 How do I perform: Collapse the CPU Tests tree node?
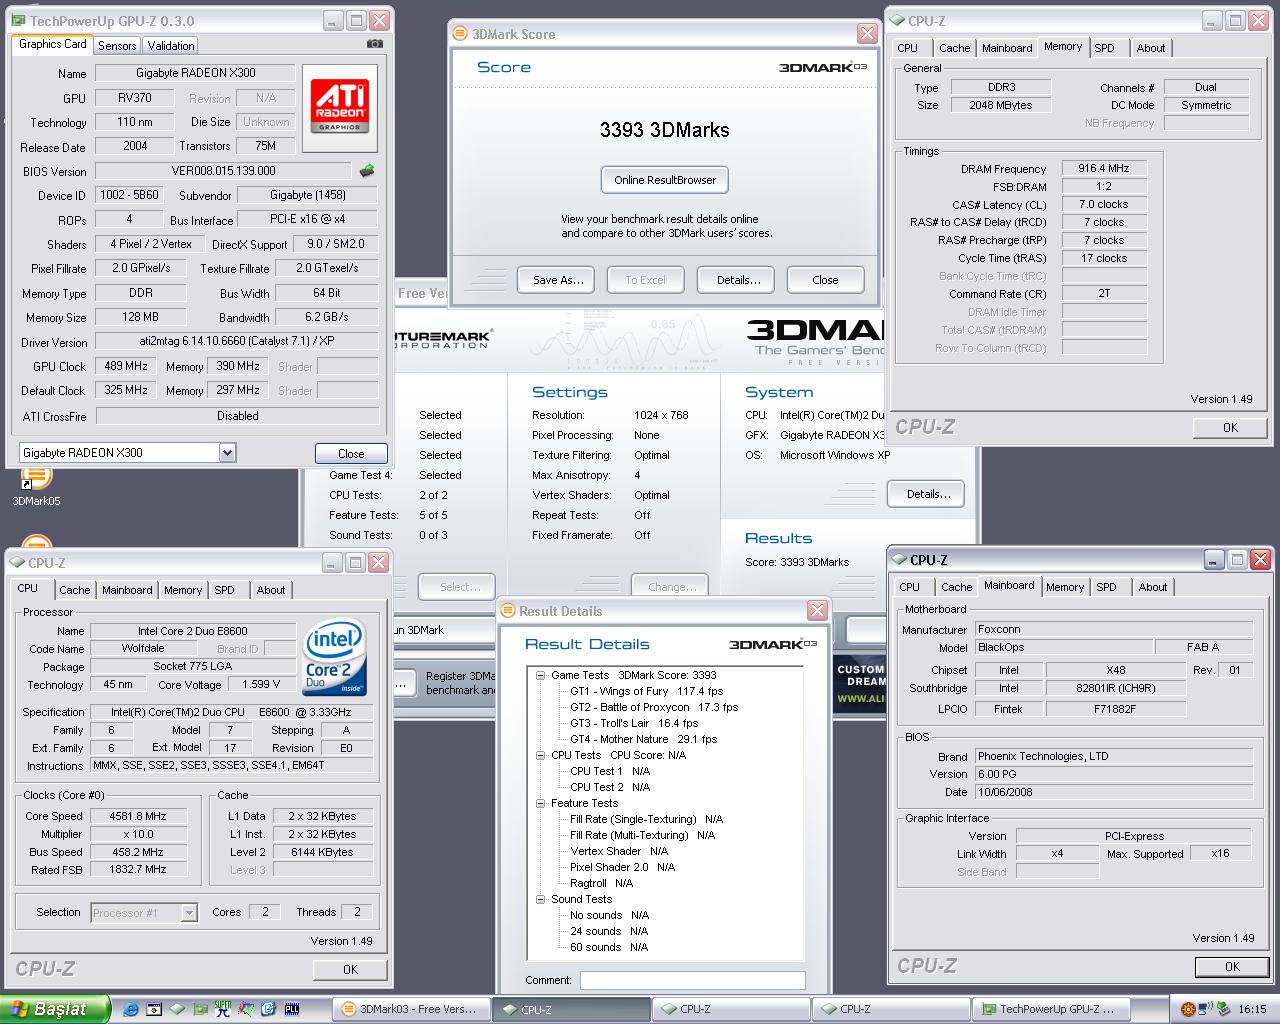[x=540, y=755]
